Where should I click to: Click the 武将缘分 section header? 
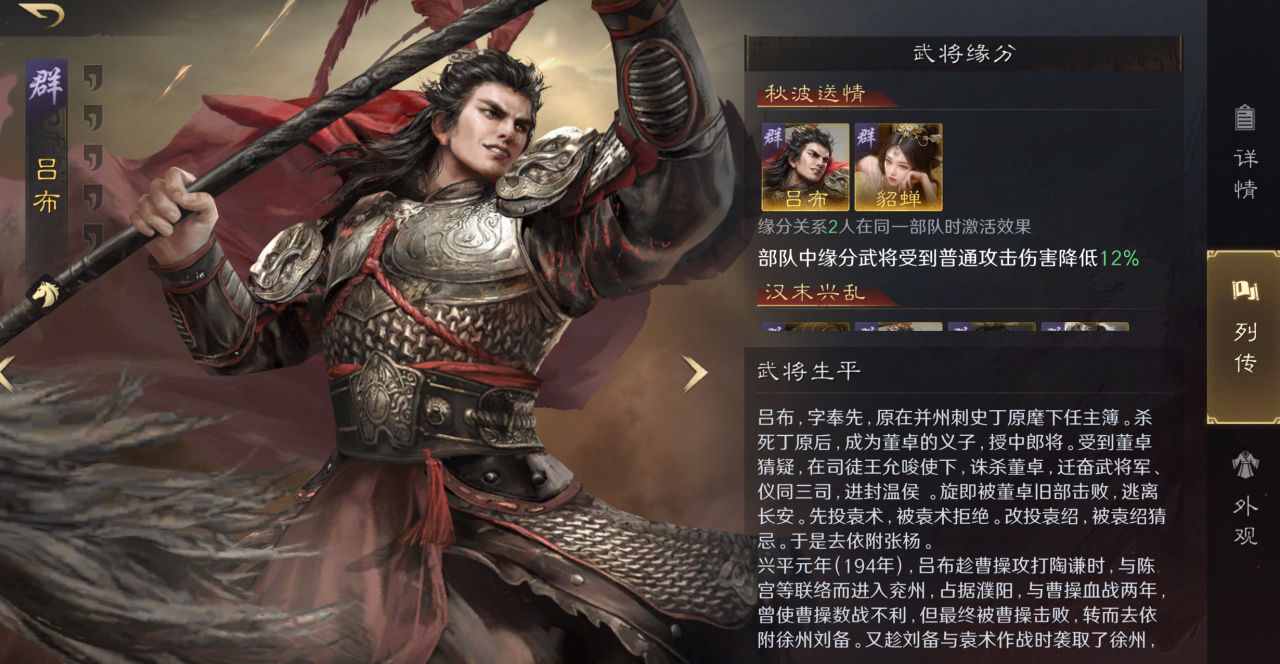pos(964,54)
